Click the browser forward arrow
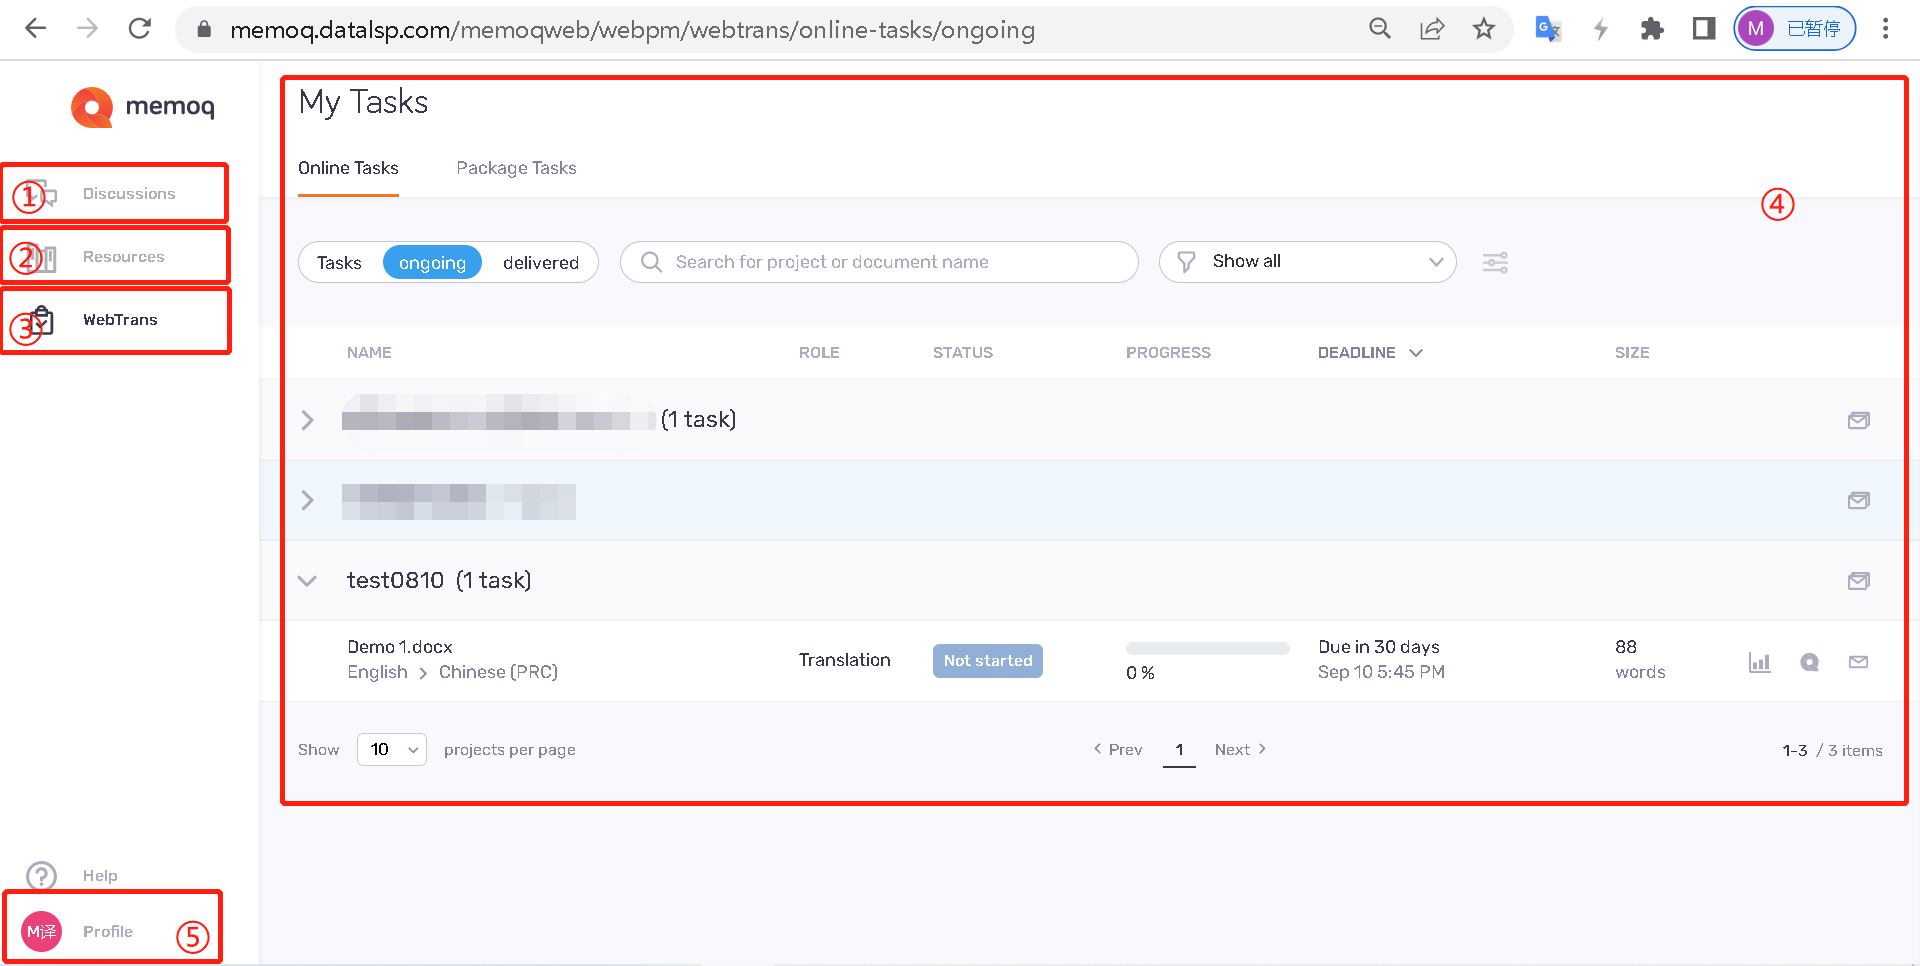 (x=88, y=29)
